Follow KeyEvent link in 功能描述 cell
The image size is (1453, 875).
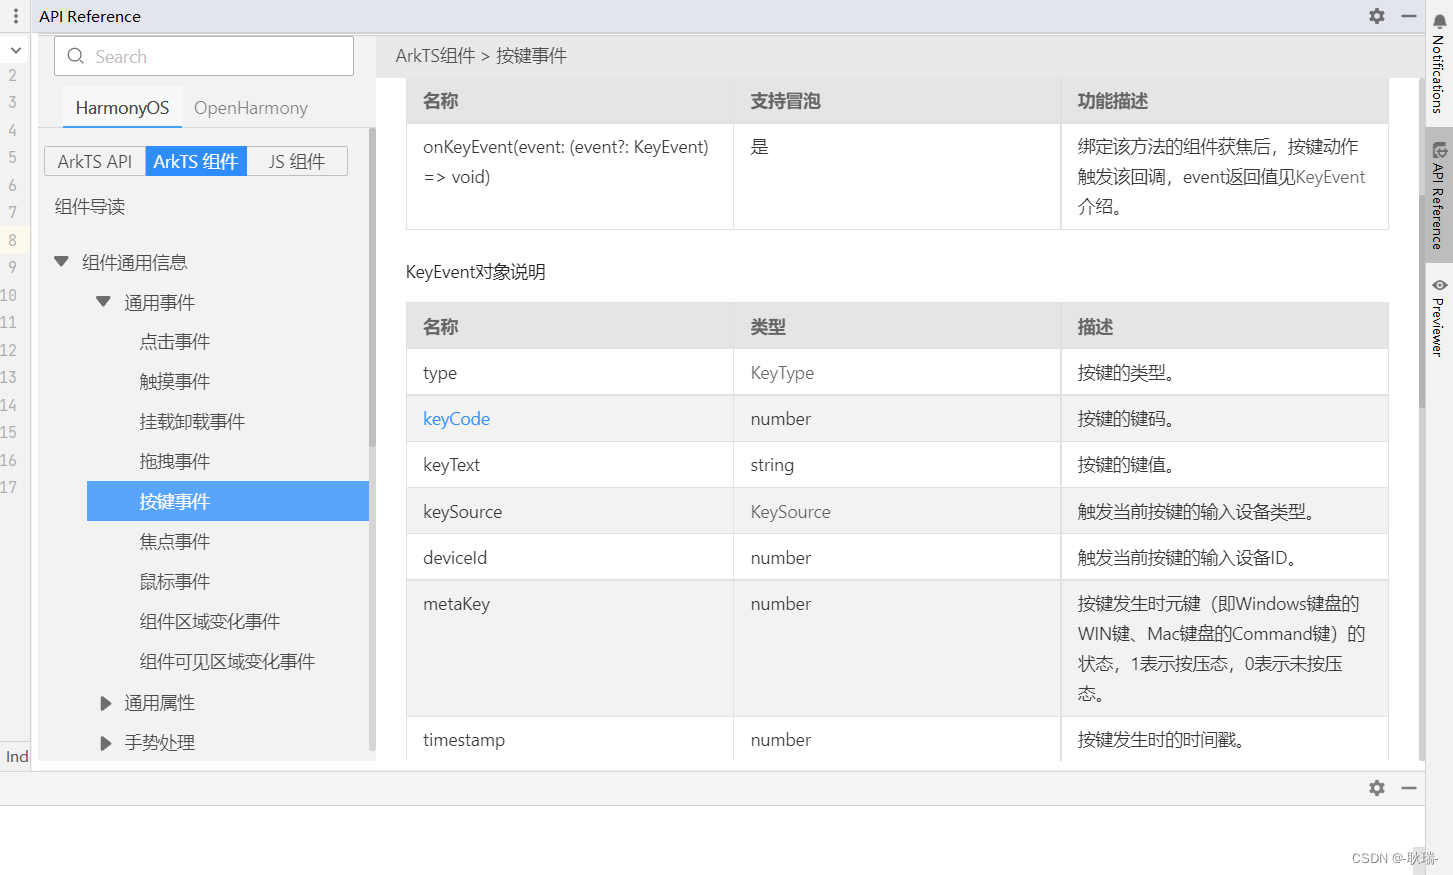(1330, 177)
